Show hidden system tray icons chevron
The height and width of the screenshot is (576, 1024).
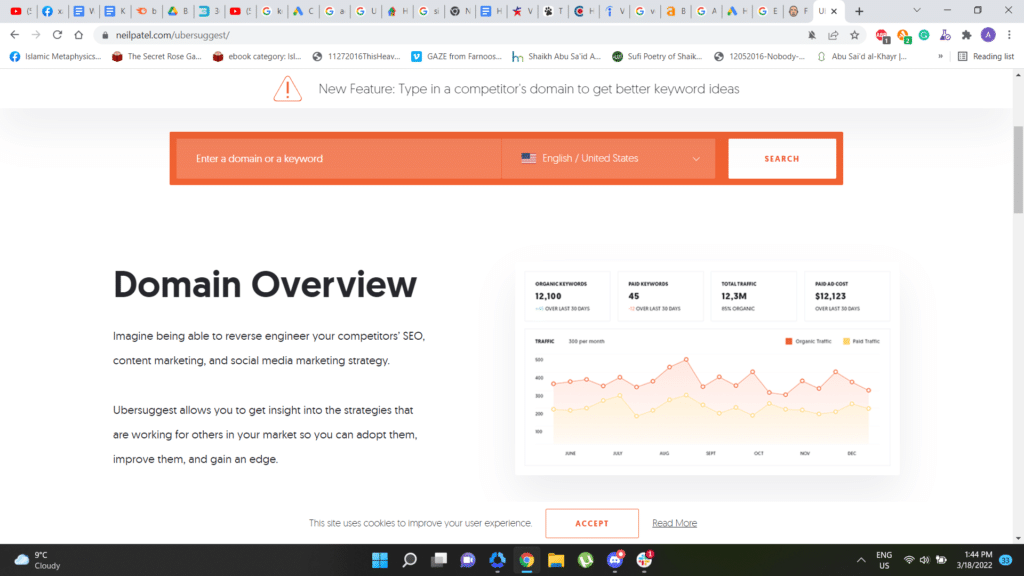pyautogui.click(x=861, y=560)
